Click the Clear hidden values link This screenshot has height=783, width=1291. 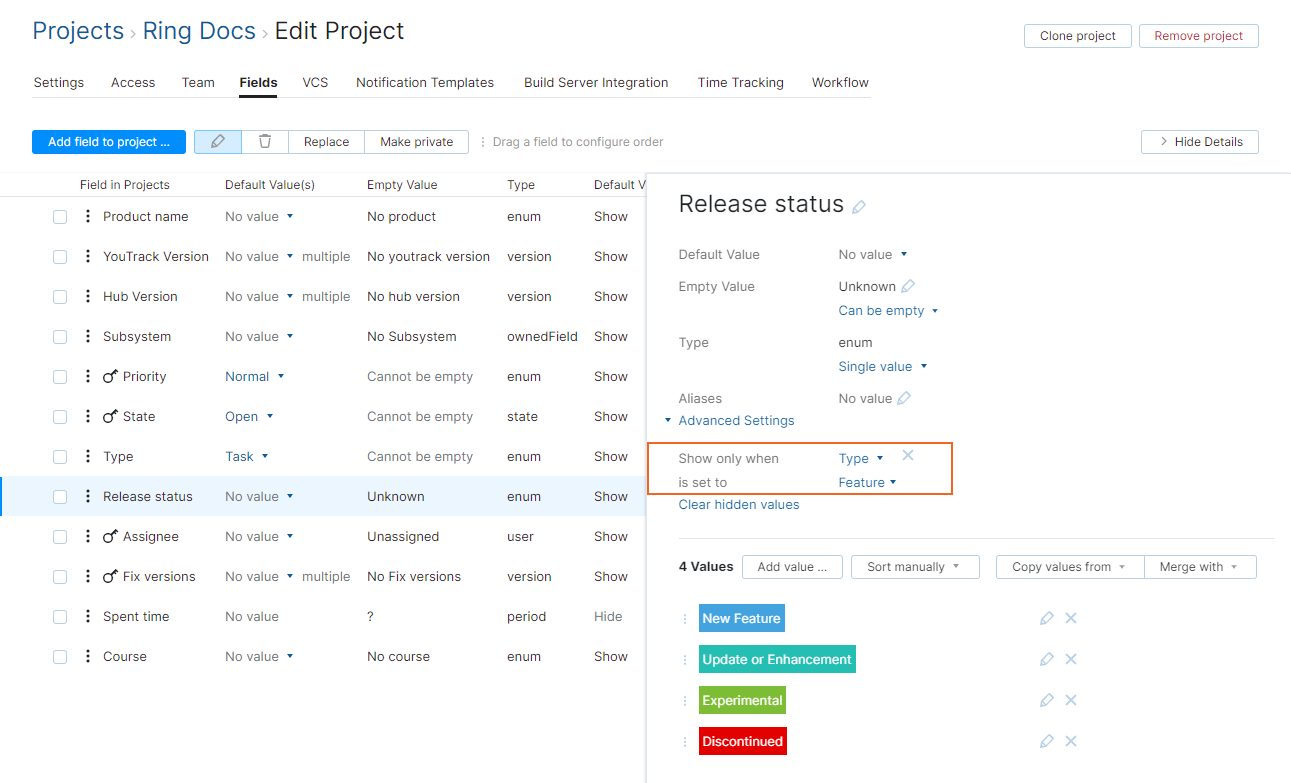[x=738, y=504]
